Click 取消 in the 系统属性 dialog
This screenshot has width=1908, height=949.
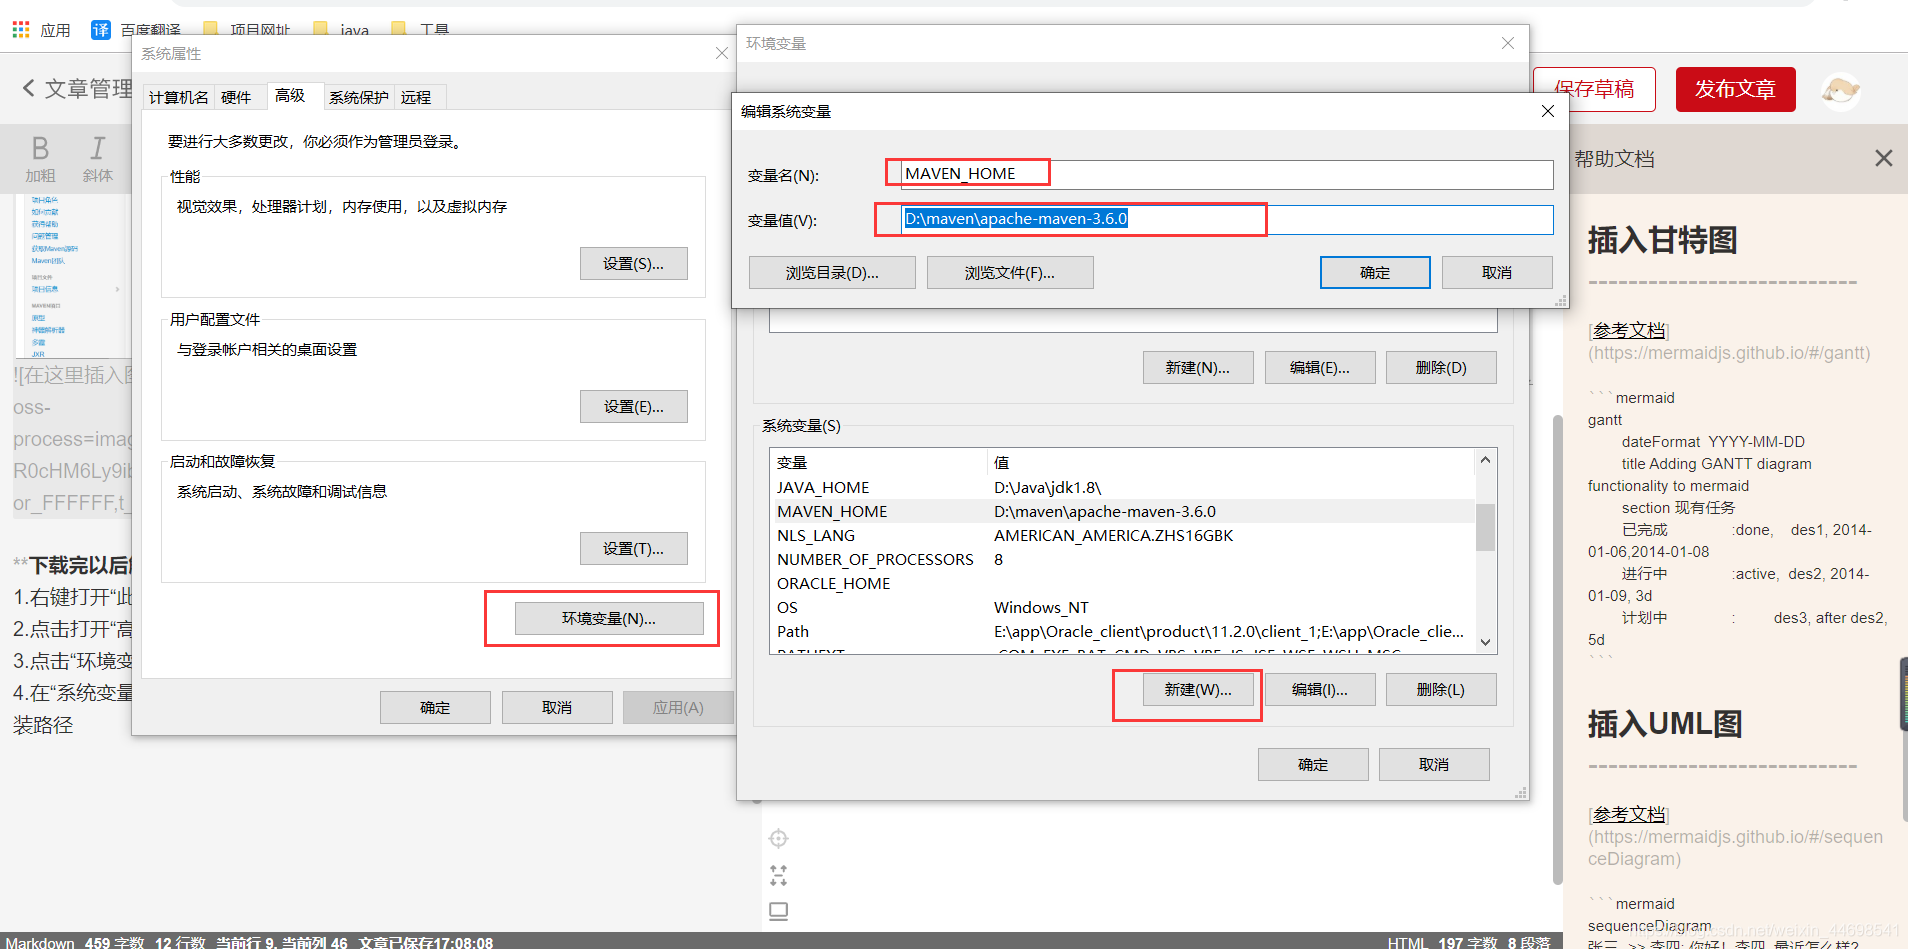click(x=557, y=707)
